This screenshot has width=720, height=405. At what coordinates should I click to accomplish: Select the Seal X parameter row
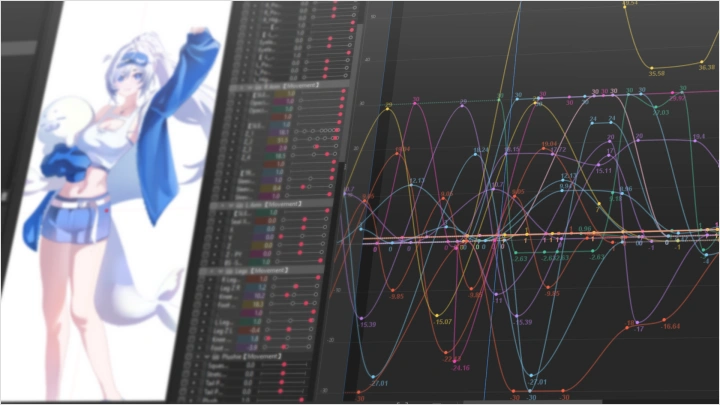click(271, 221)
